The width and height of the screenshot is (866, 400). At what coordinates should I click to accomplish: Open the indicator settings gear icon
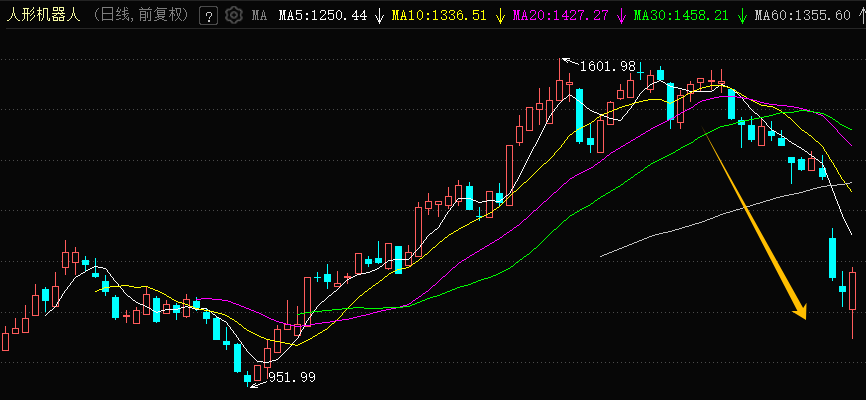click(234, 15)
